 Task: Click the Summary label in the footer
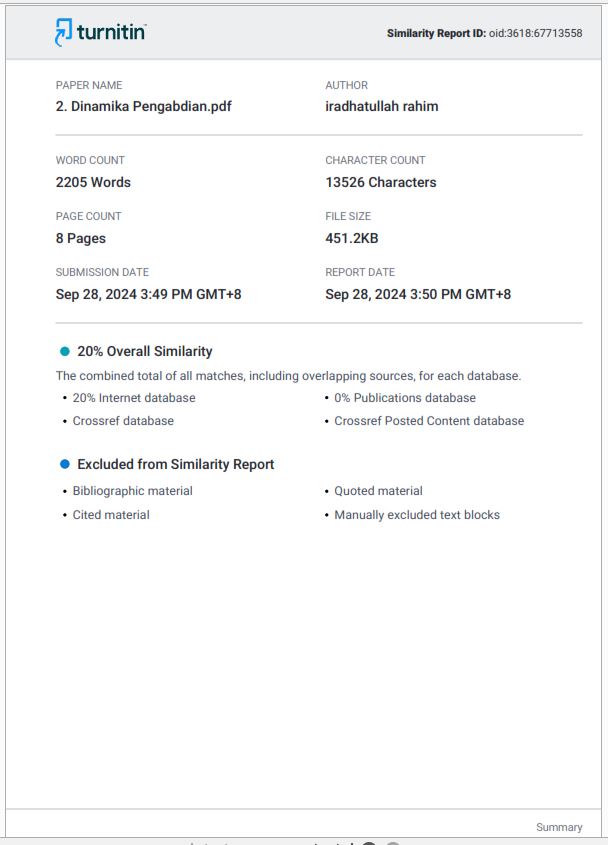[x=559, y=827]
